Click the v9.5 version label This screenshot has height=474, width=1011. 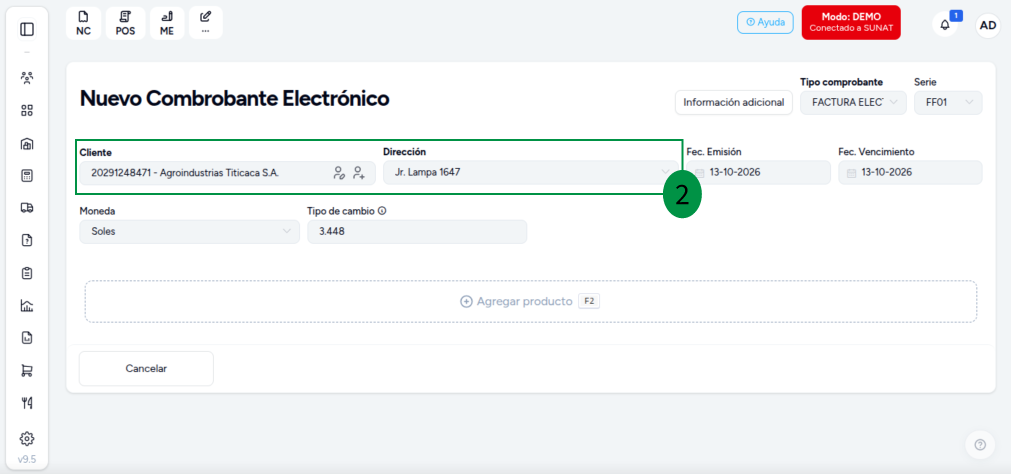26,460
